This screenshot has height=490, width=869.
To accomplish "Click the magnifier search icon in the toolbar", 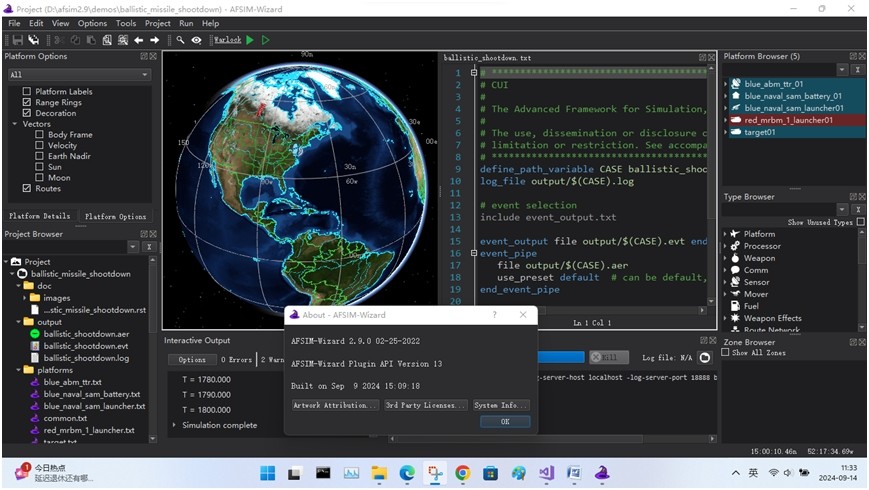I will click(180, 40).
